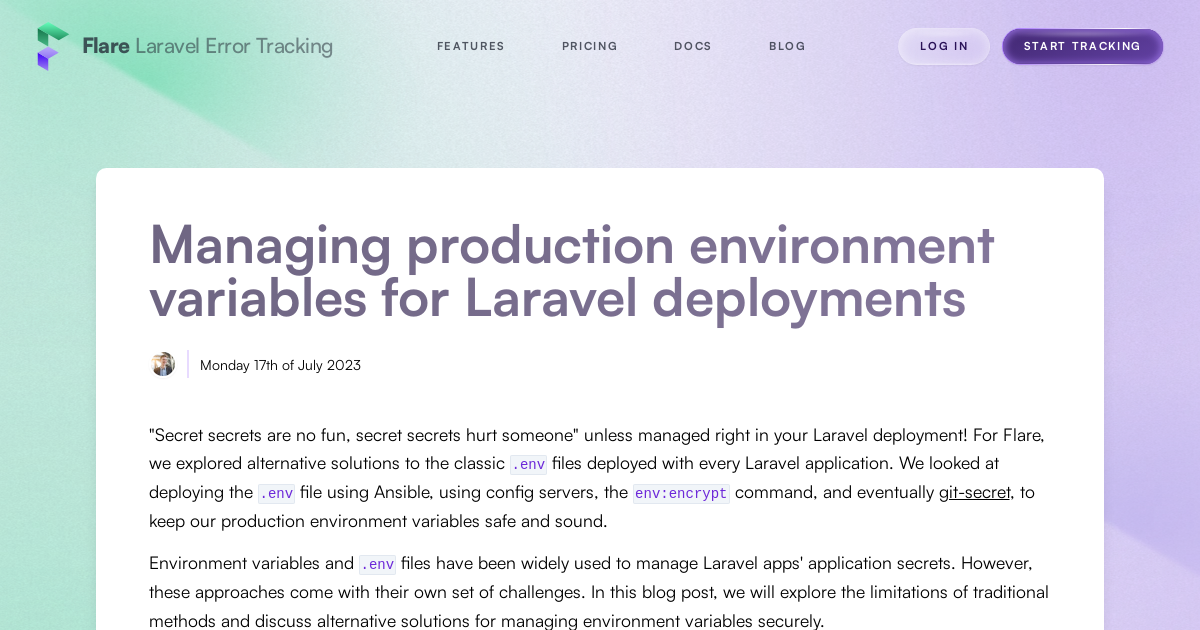Click the author avatar thumbnail
This screenshot has width=1200, height=630.
pos(163,364)
